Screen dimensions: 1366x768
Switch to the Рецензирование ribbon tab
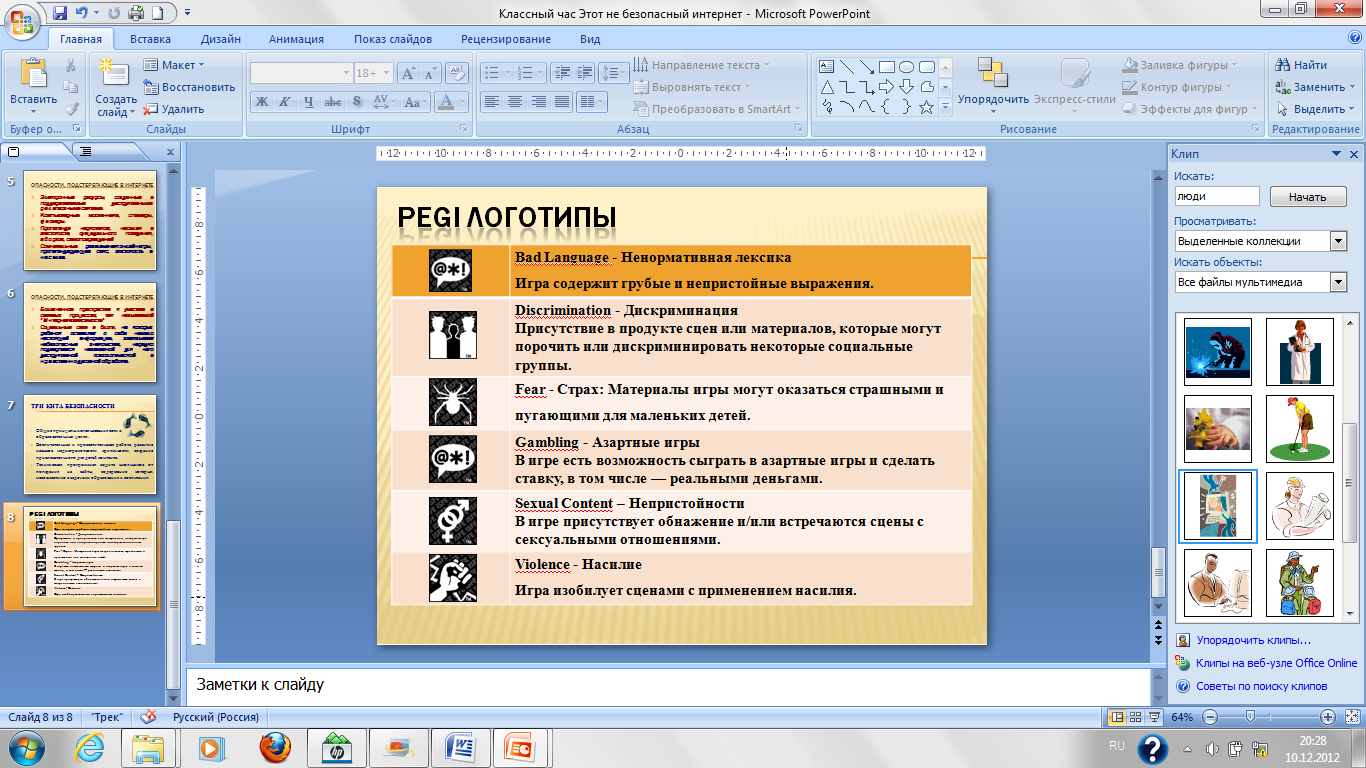click(x=506, y=39)
